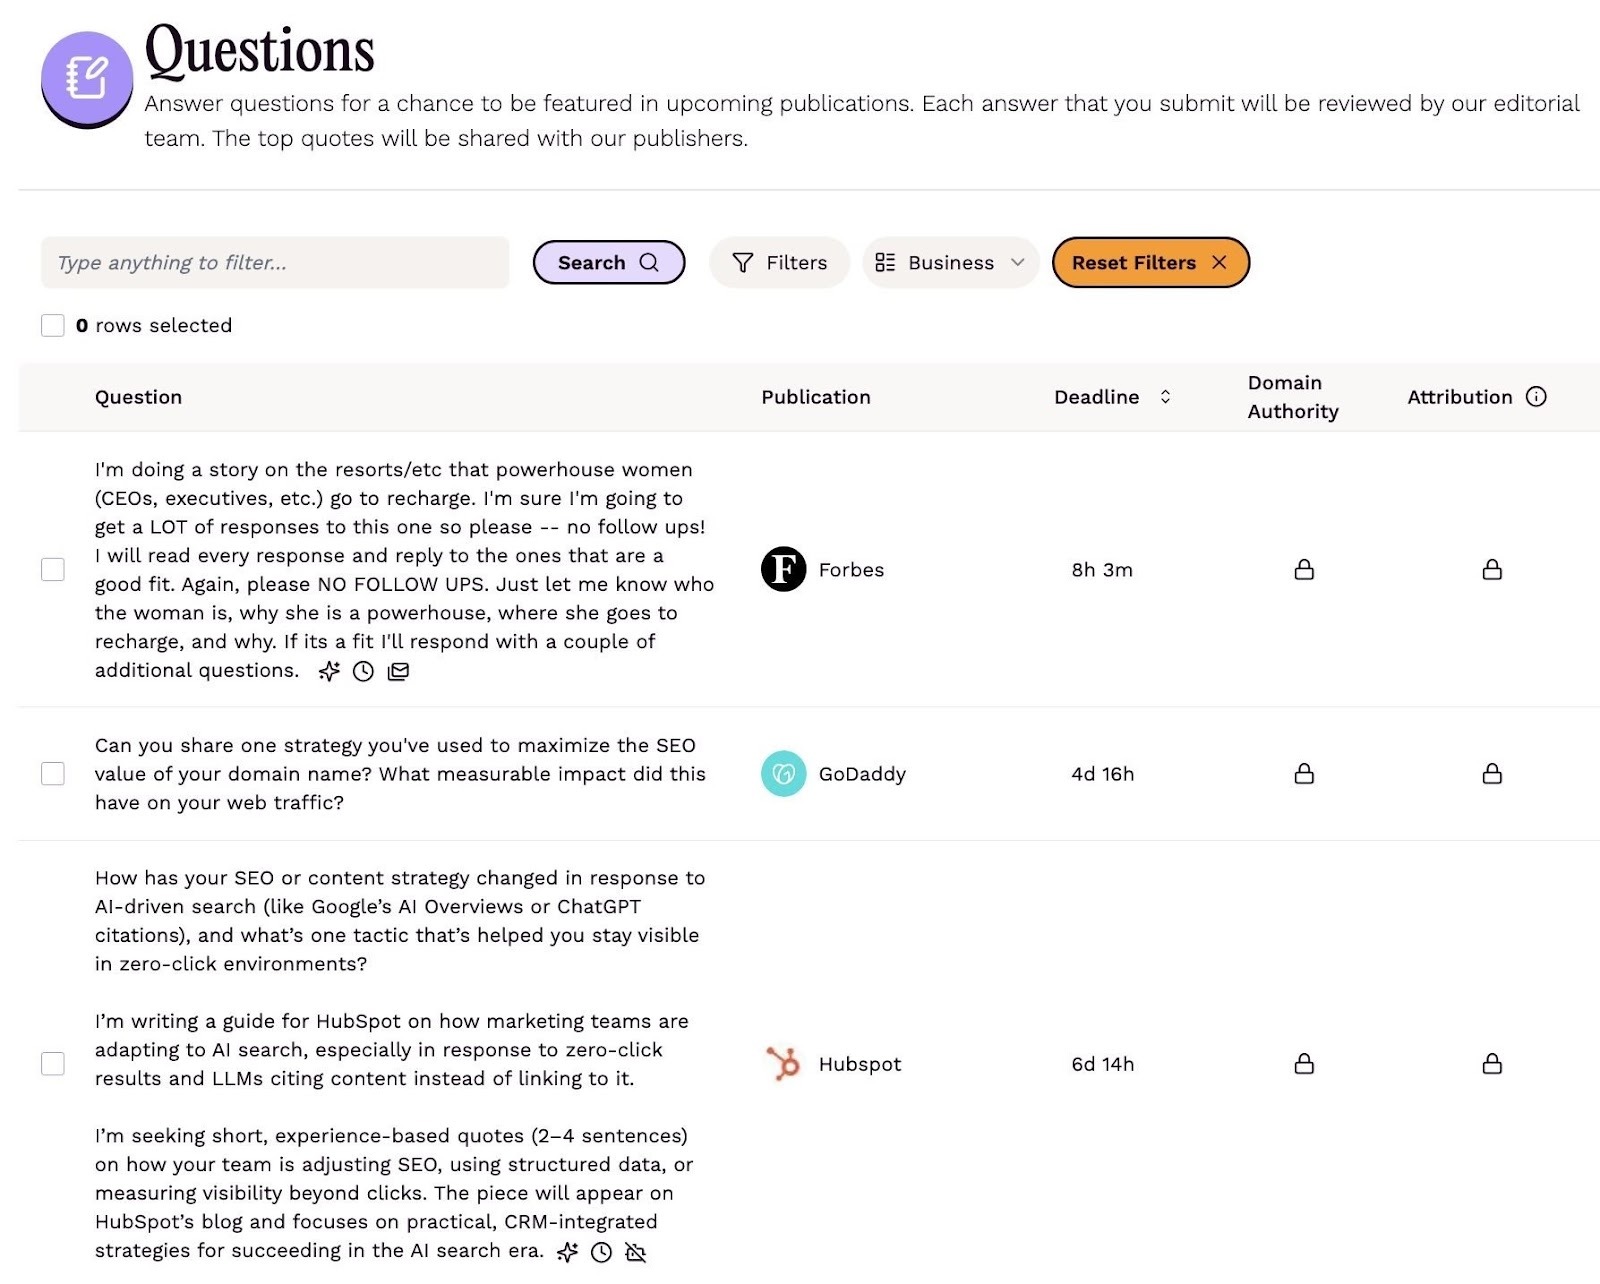This screenshot has width=1600, height=1284.
Task: Click the Attribution lock icon for the GoDaddy question
Action: tap(1491, 773)
